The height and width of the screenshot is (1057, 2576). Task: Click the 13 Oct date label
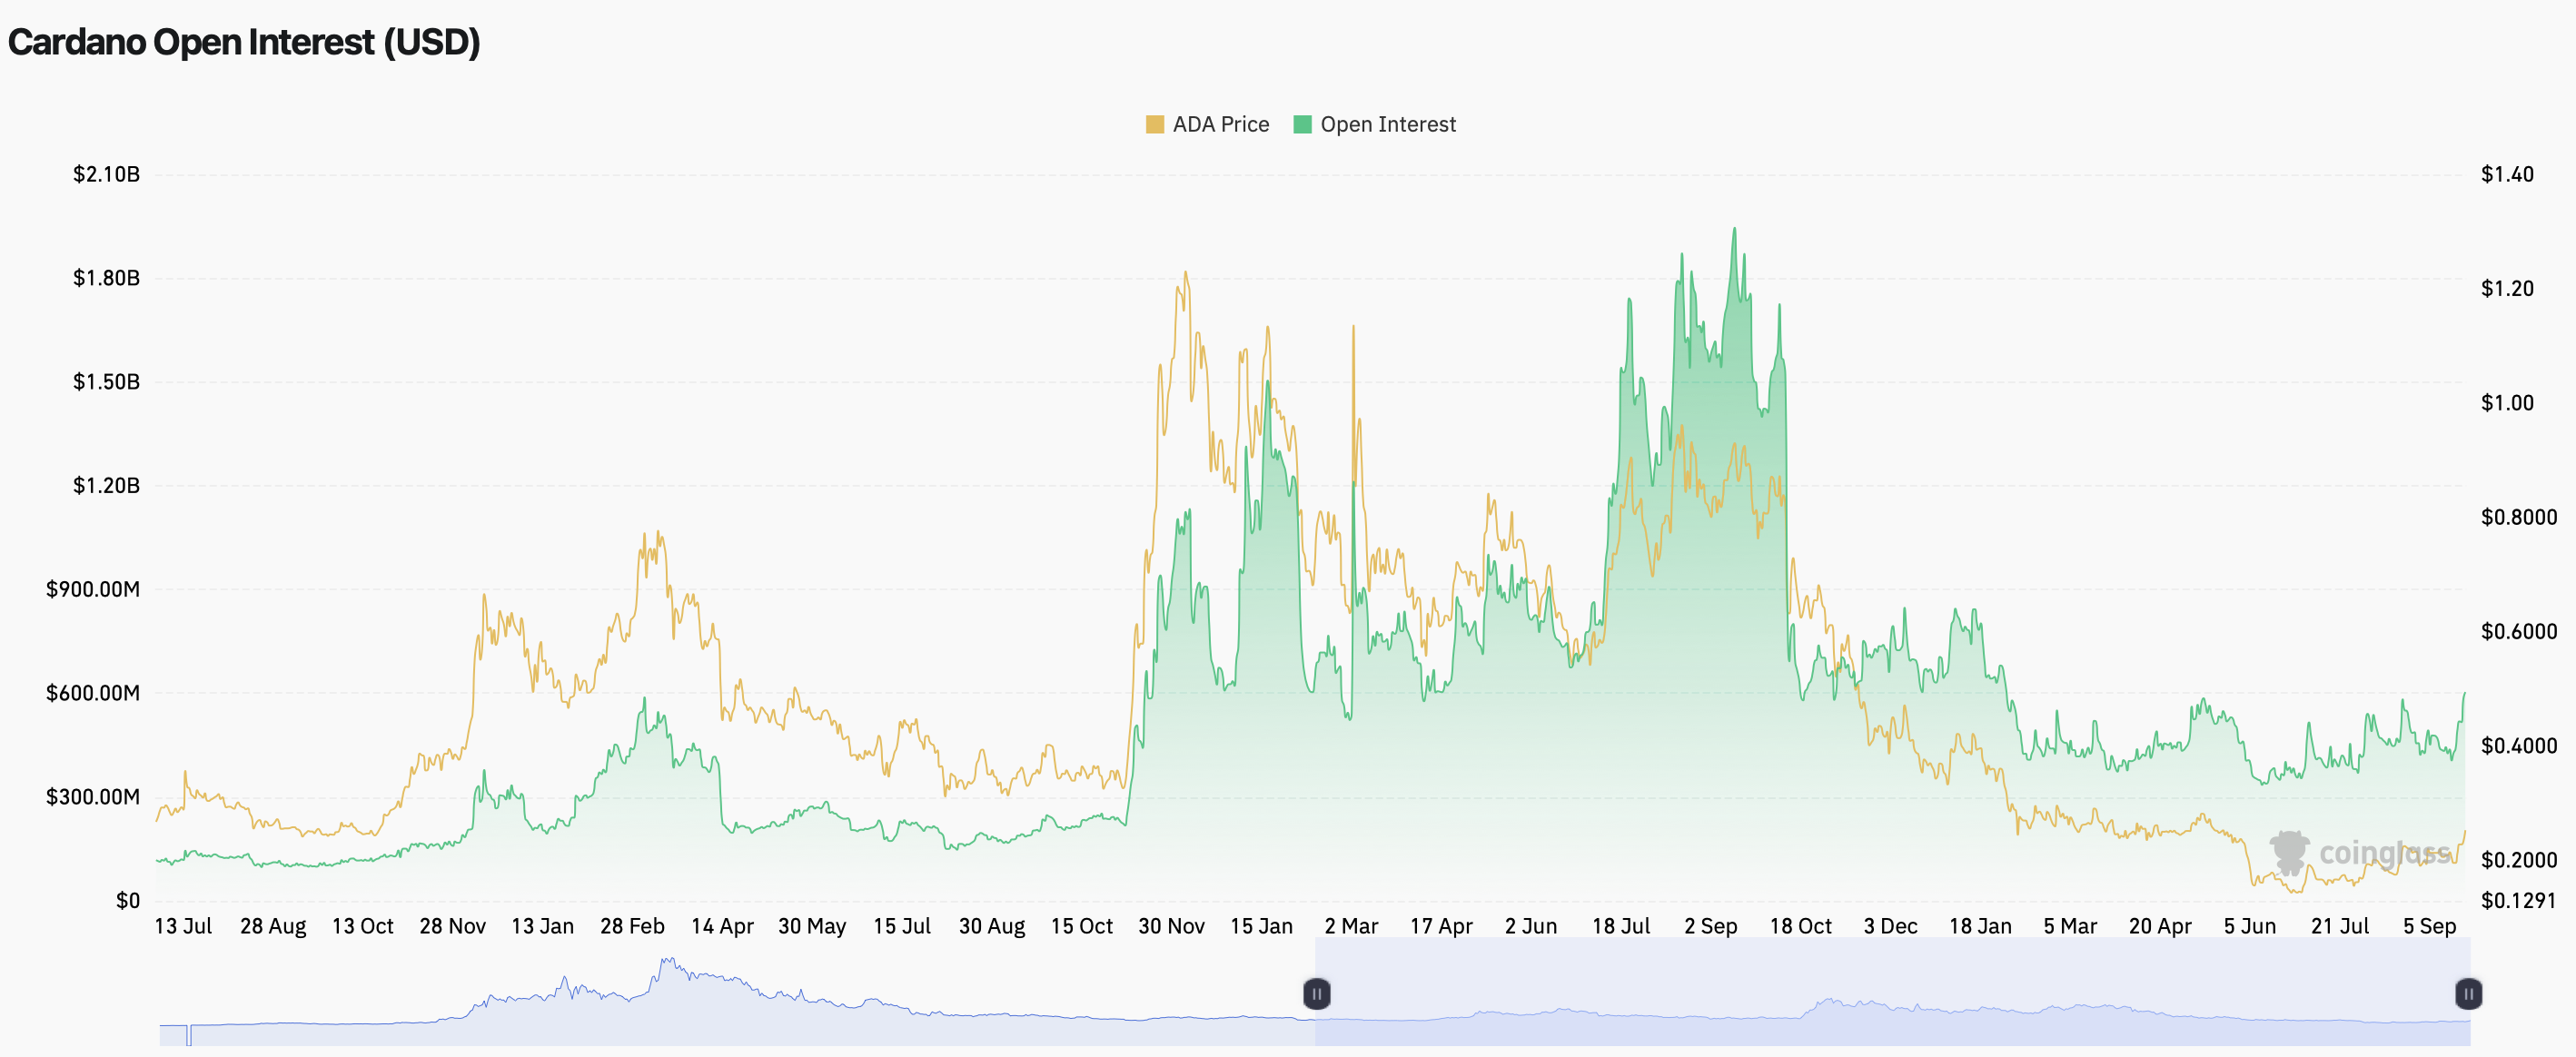point(363,927)
